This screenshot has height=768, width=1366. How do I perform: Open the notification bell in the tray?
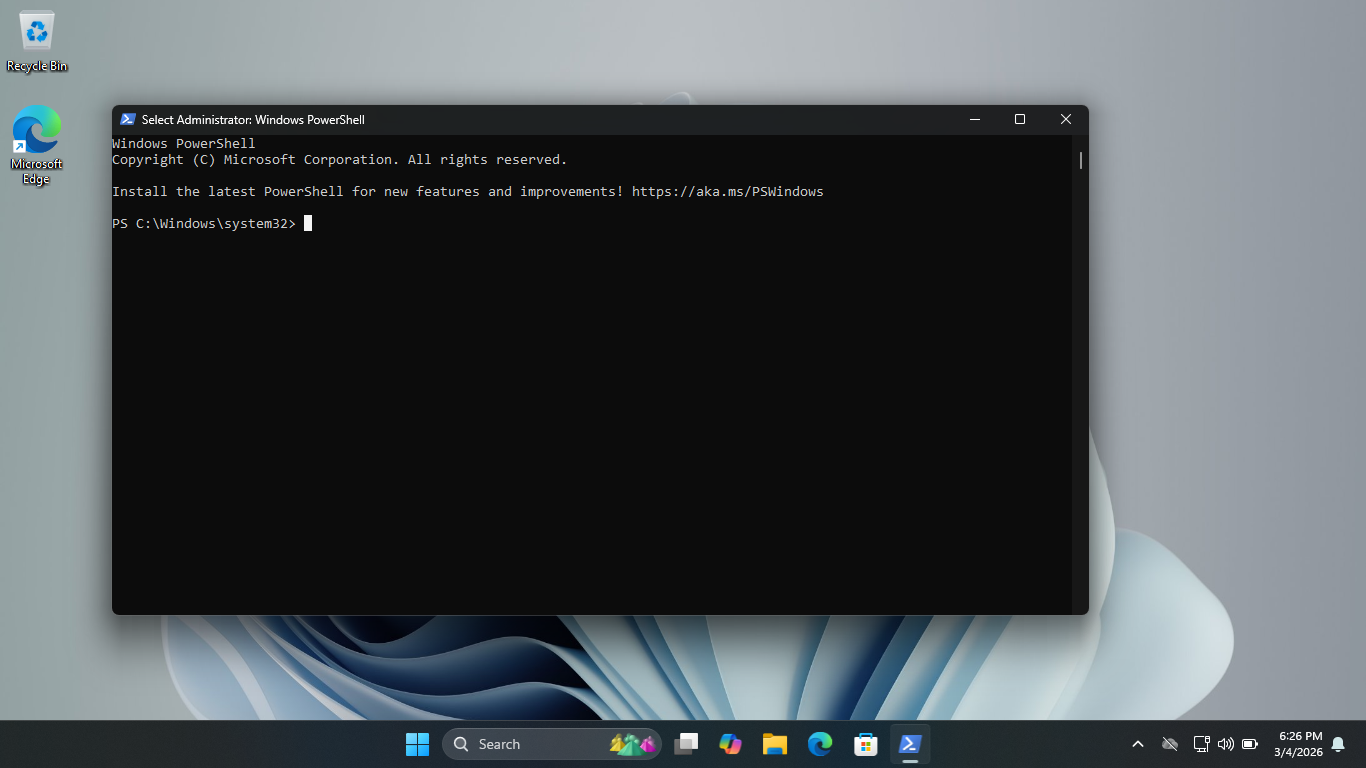click(1338, 744)
